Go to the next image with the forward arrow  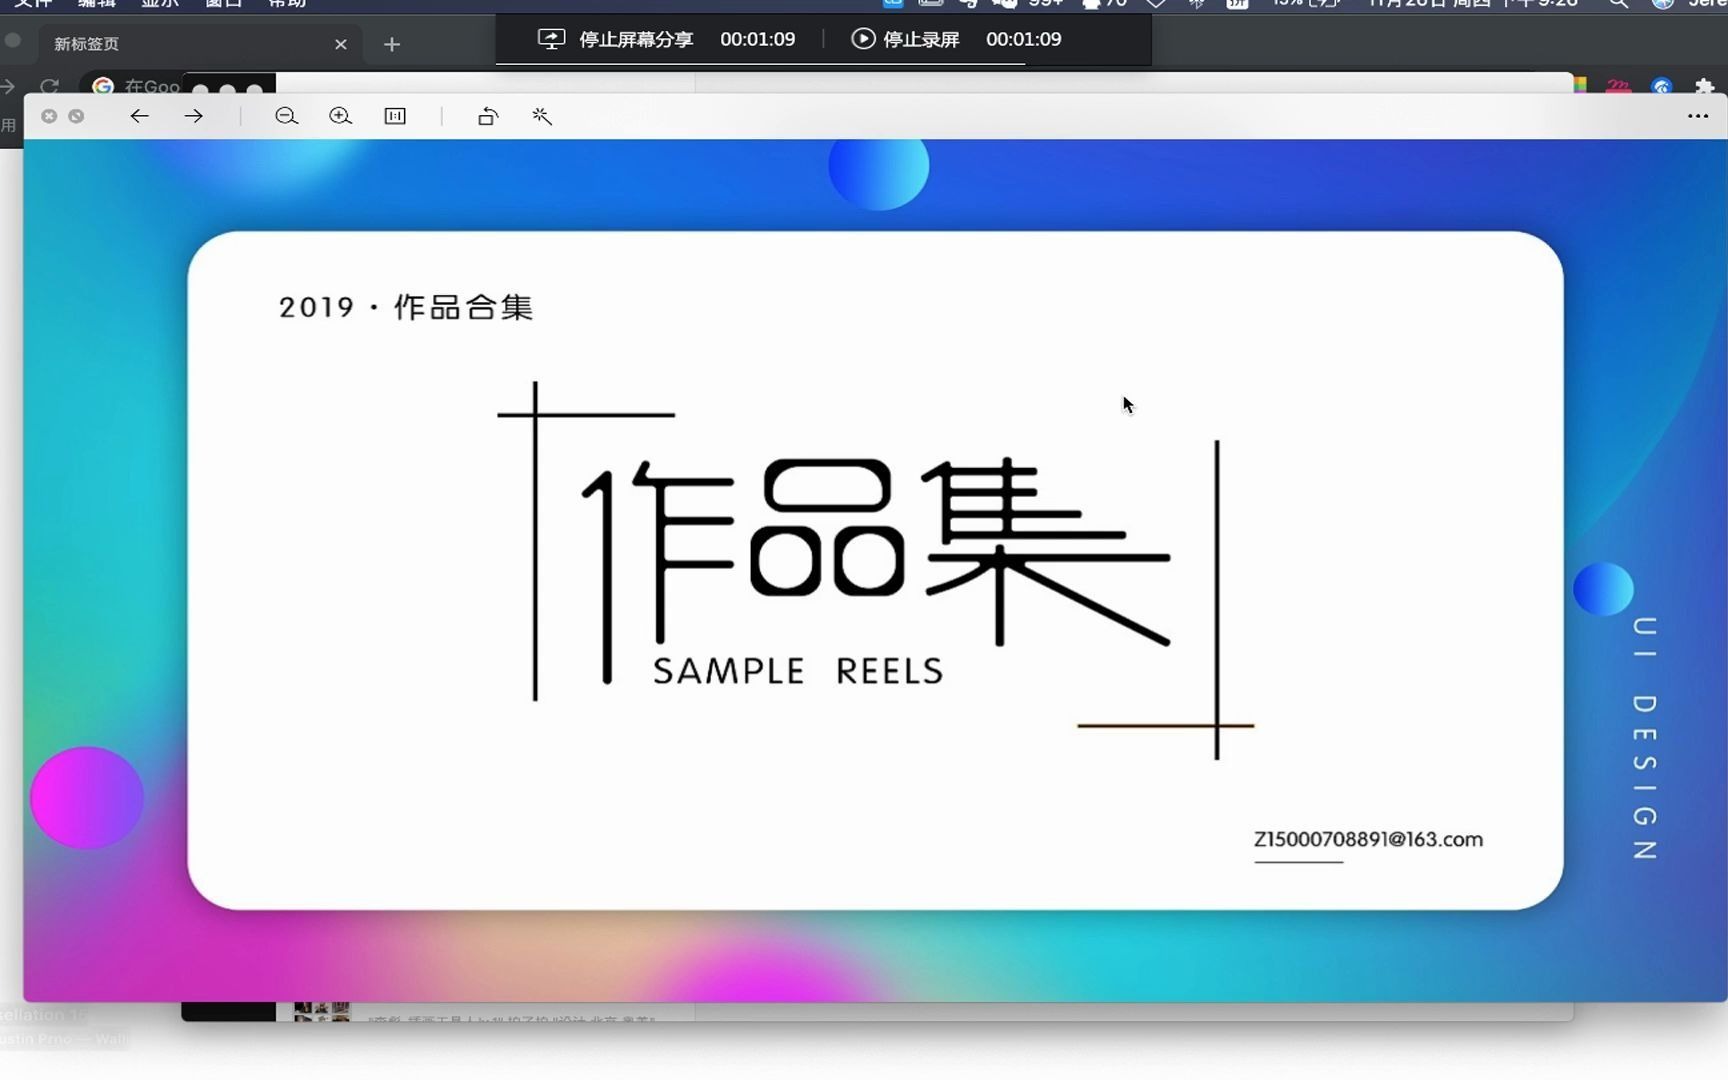pos(193,116)
